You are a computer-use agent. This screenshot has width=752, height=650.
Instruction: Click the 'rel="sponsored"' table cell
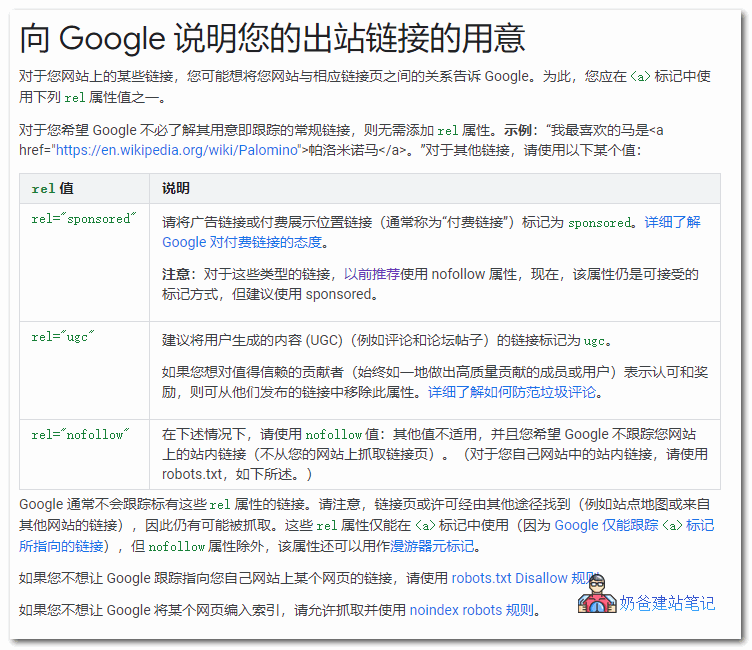84,262
